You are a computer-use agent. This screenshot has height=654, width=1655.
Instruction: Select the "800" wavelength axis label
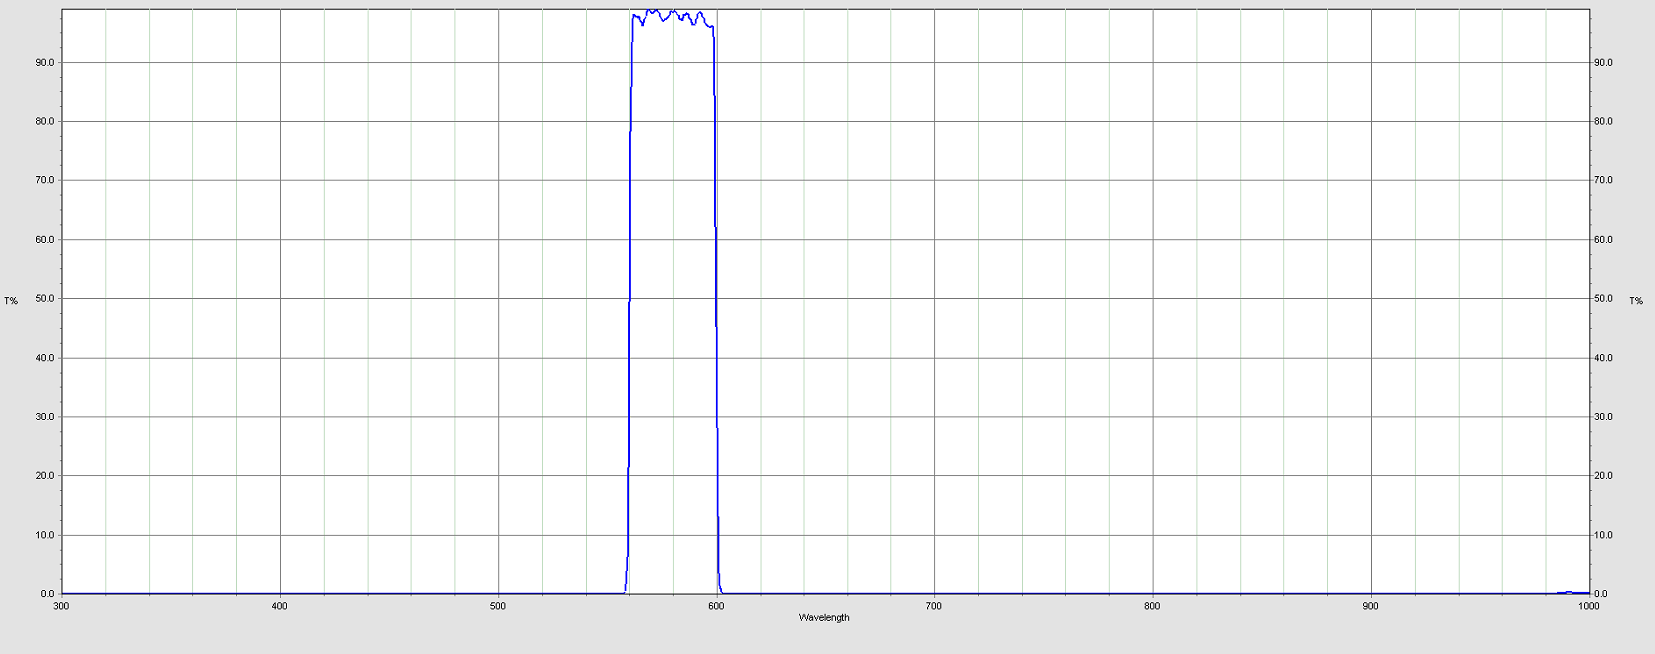pos(1152,606)
